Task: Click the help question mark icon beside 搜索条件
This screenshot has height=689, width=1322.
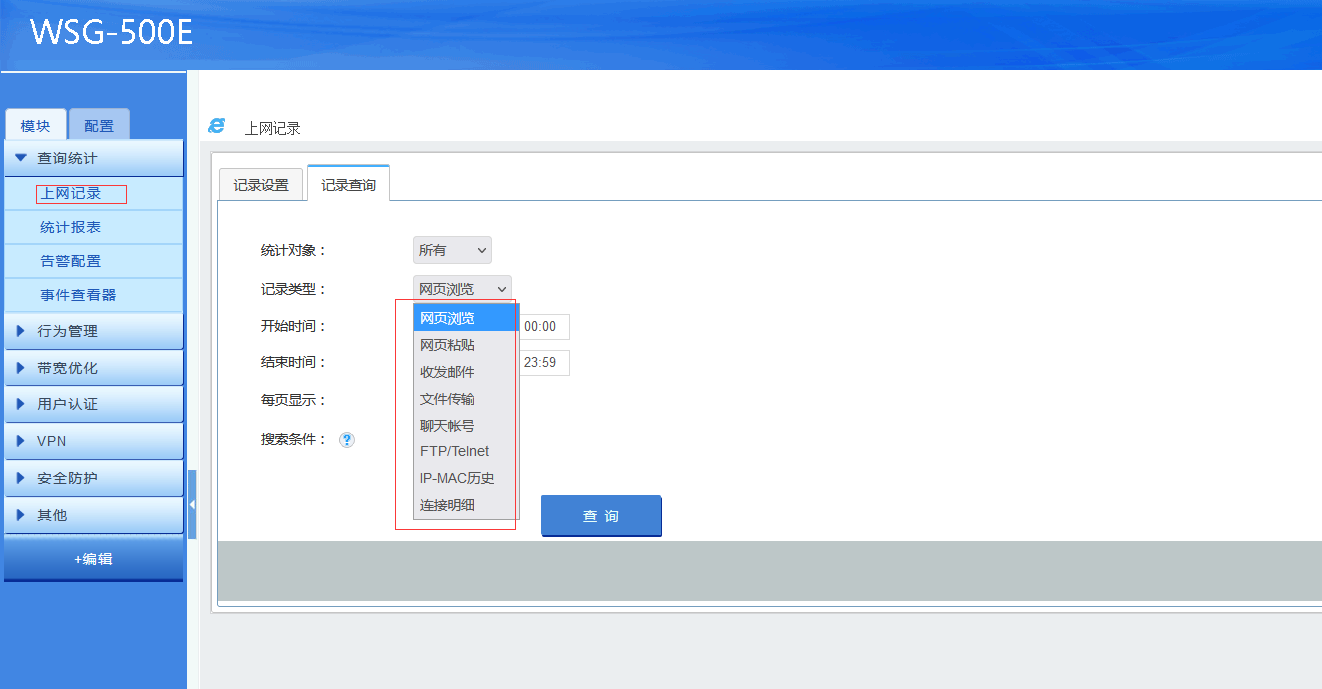Action: pos(347,440)
